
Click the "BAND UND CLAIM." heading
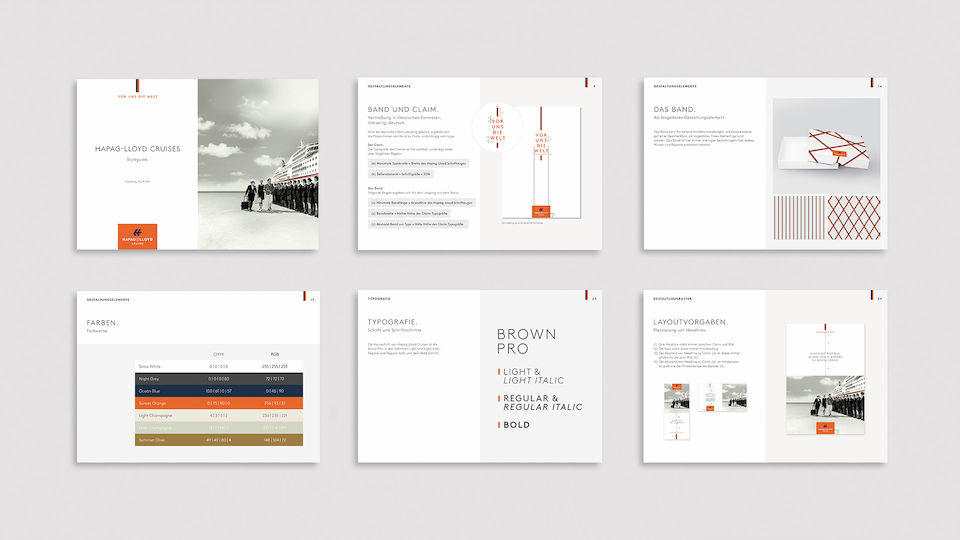pyautogui.click(x=403, y=110)
